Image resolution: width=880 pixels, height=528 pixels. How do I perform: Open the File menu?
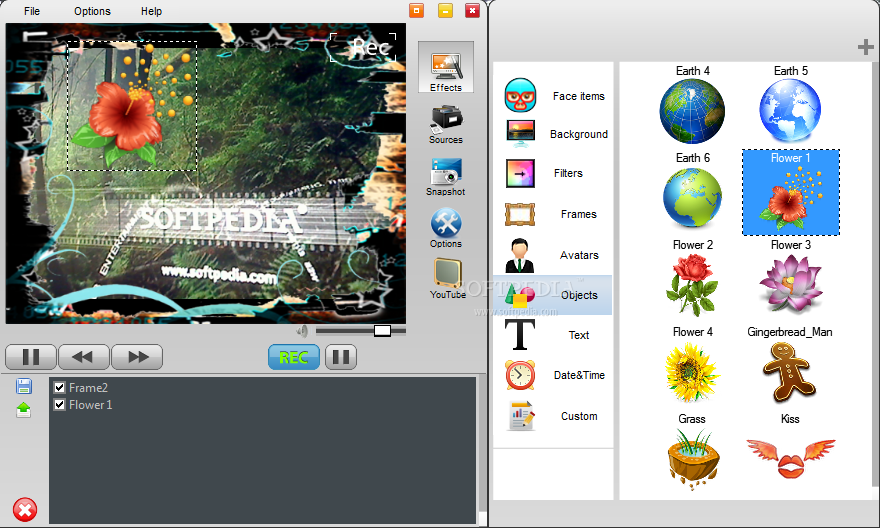click(32, 11)
